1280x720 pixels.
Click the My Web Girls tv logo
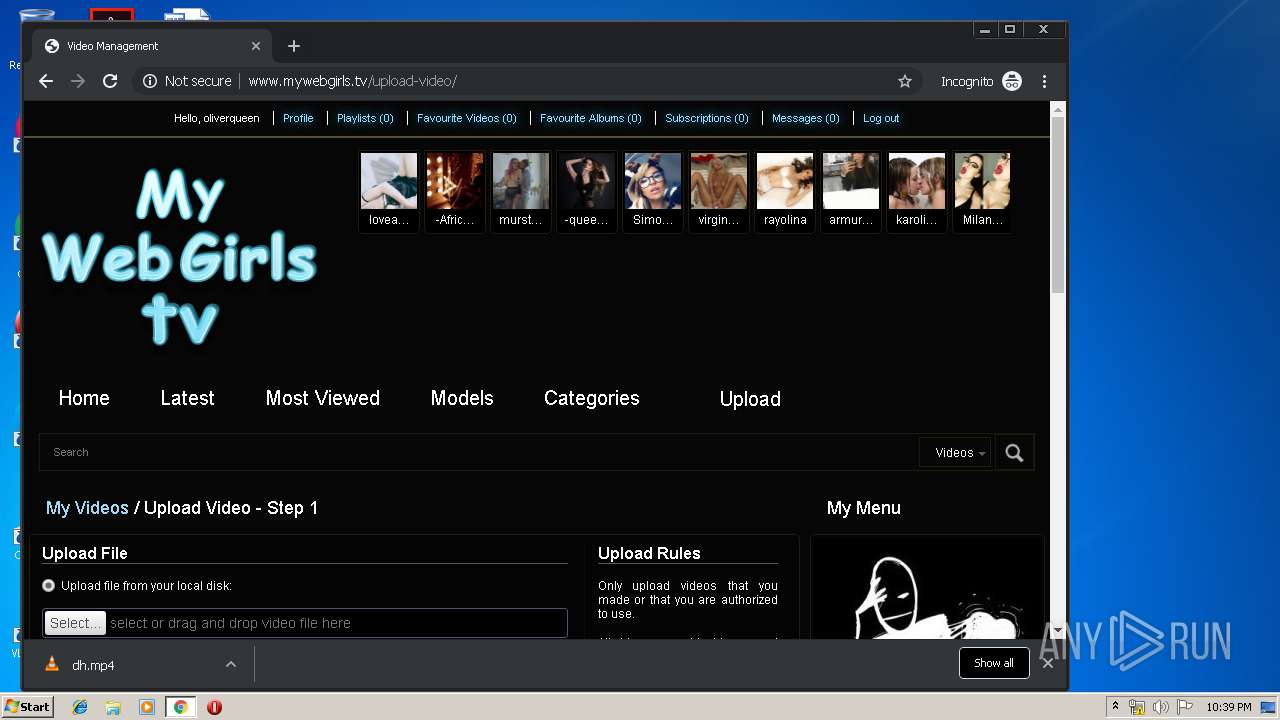179,257
